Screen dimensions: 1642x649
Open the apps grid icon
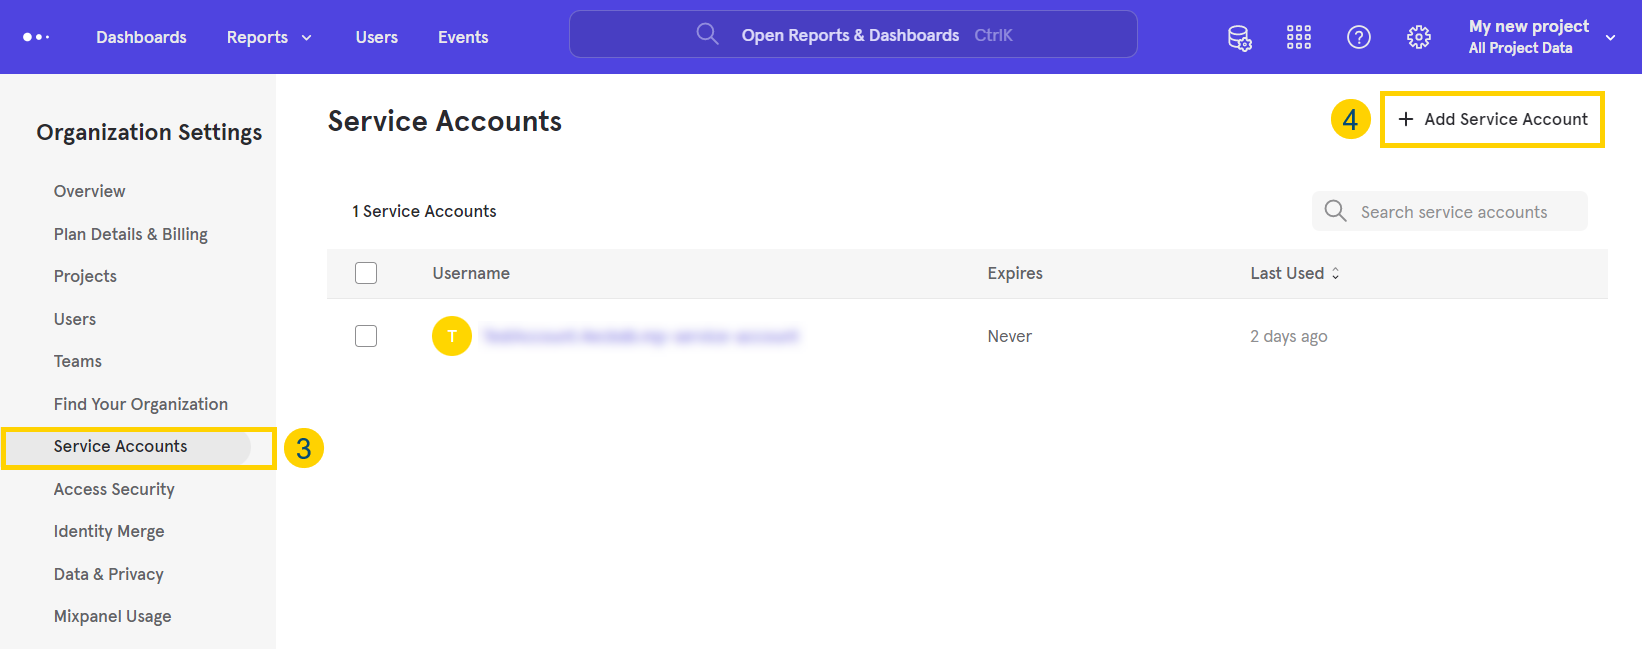(1299, 38)
